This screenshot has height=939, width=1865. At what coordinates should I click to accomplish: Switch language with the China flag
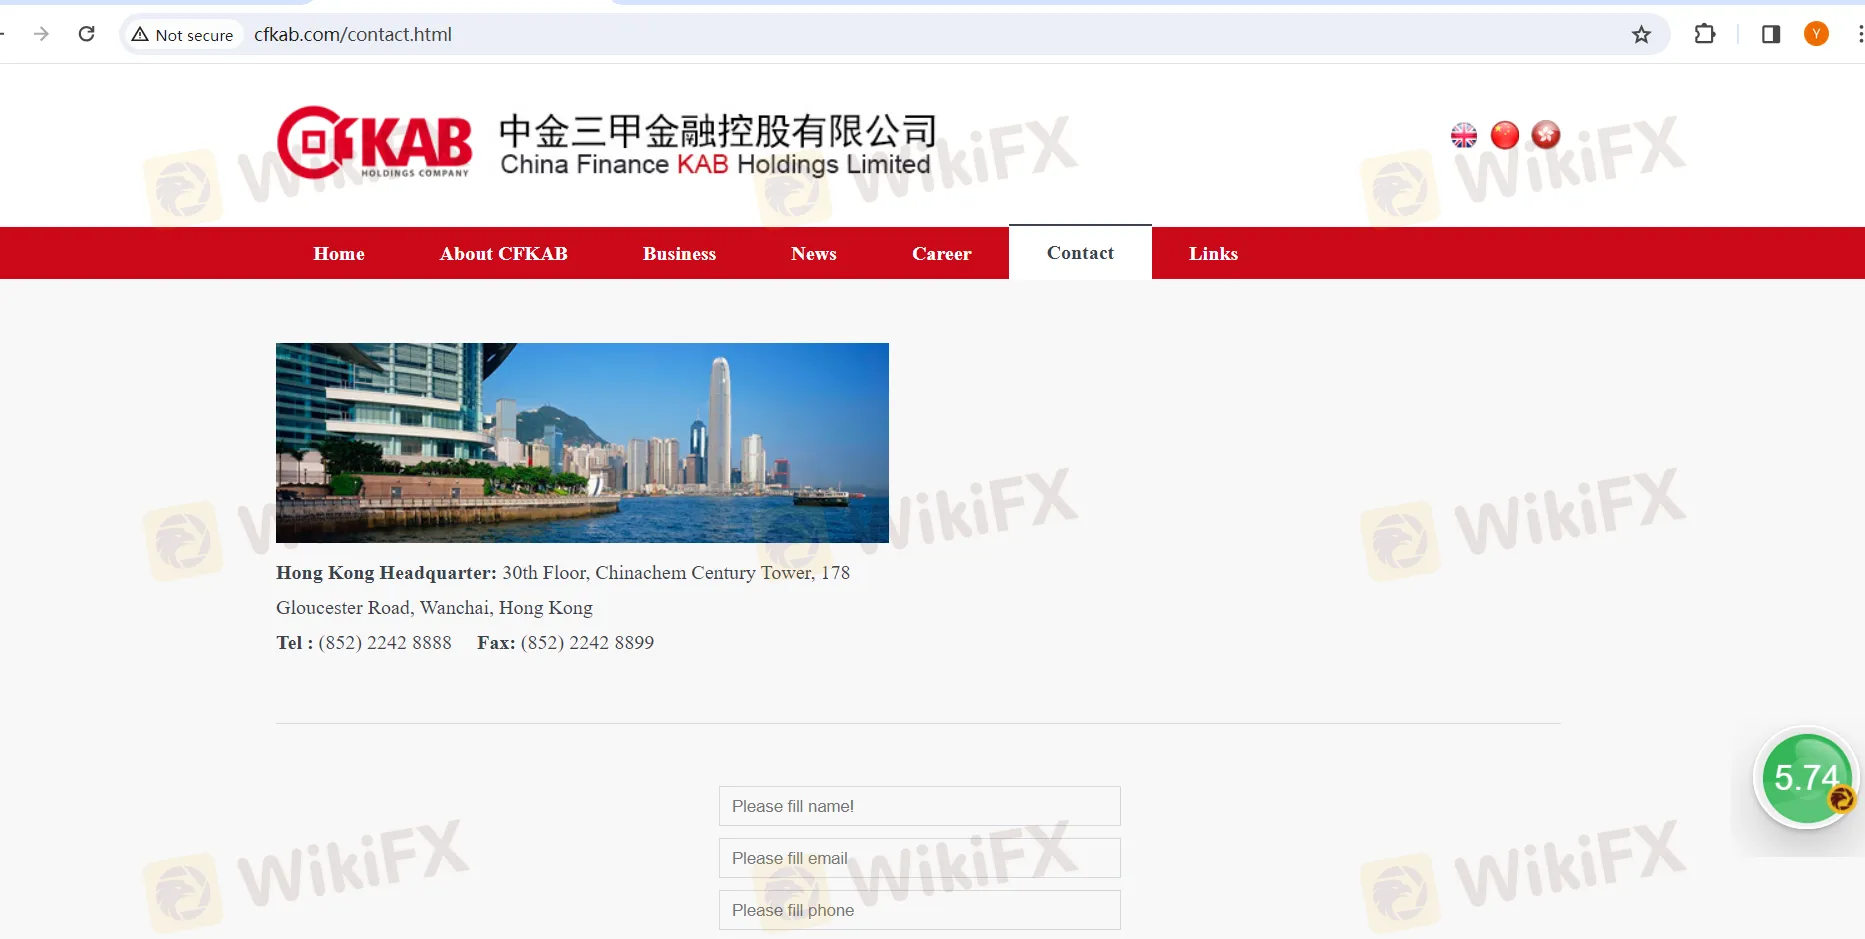[x=1505, y=135]
